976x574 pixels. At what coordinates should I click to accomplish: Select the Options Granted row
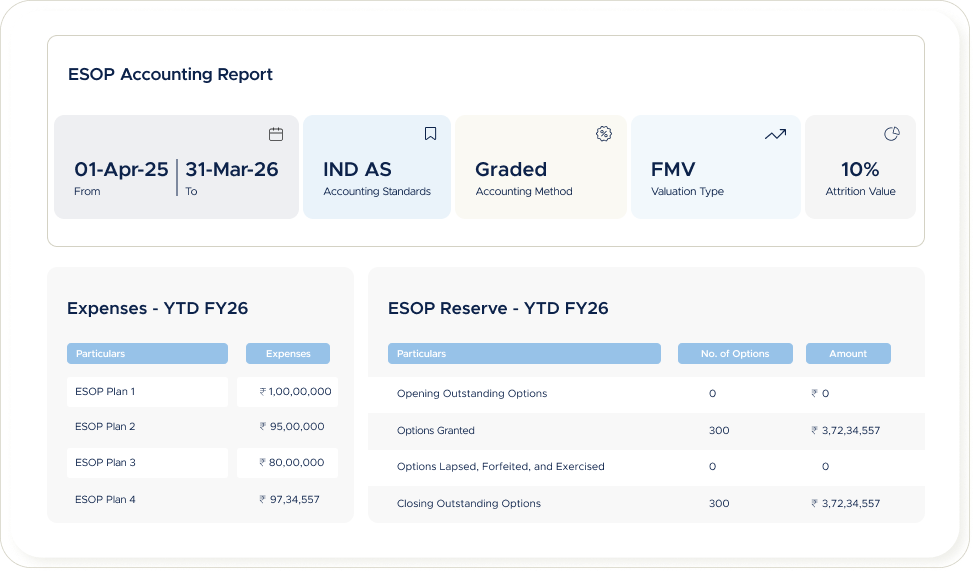645,431
